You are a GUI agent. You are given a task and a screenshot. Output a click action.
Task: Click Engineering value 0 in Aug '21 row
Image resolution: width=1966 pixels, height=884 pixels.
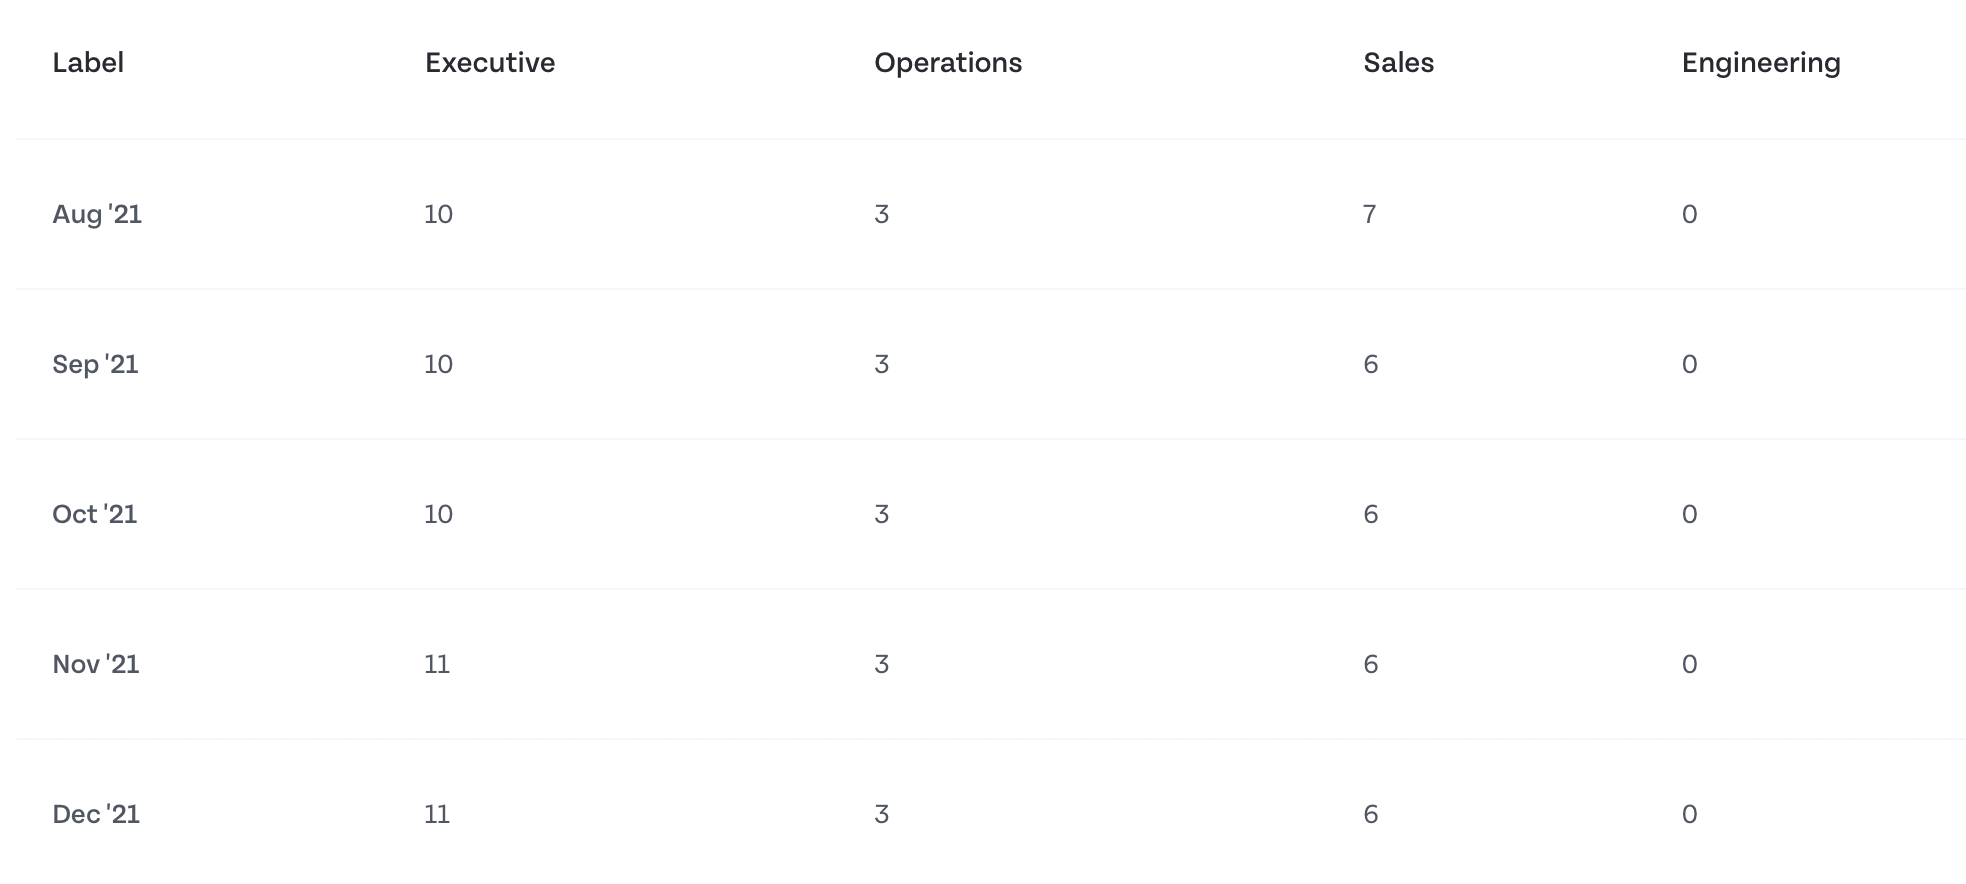coord(1689,214)
